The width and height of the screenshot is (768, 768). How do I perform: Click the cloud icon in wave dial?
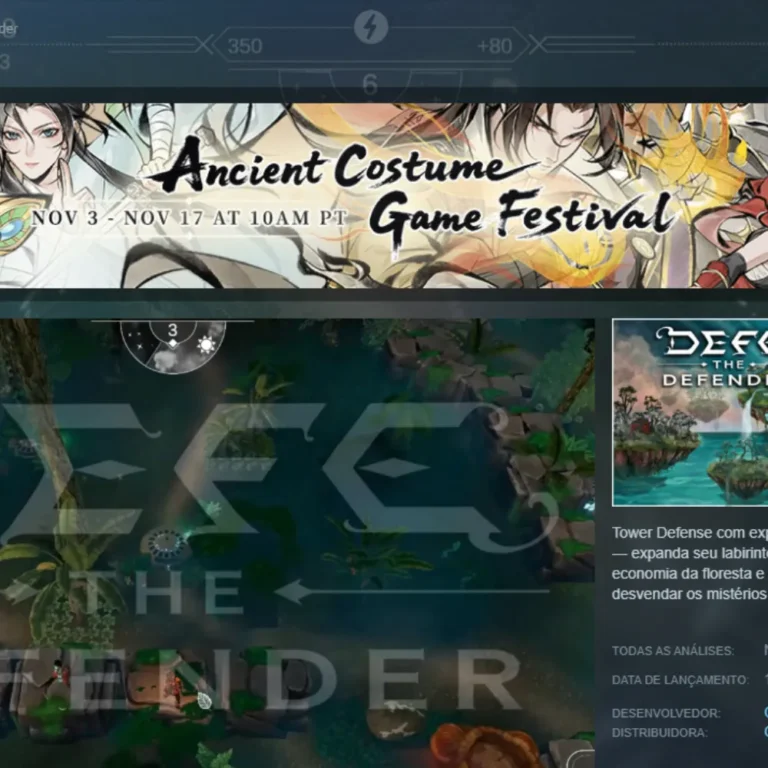(x=168, y=360)
